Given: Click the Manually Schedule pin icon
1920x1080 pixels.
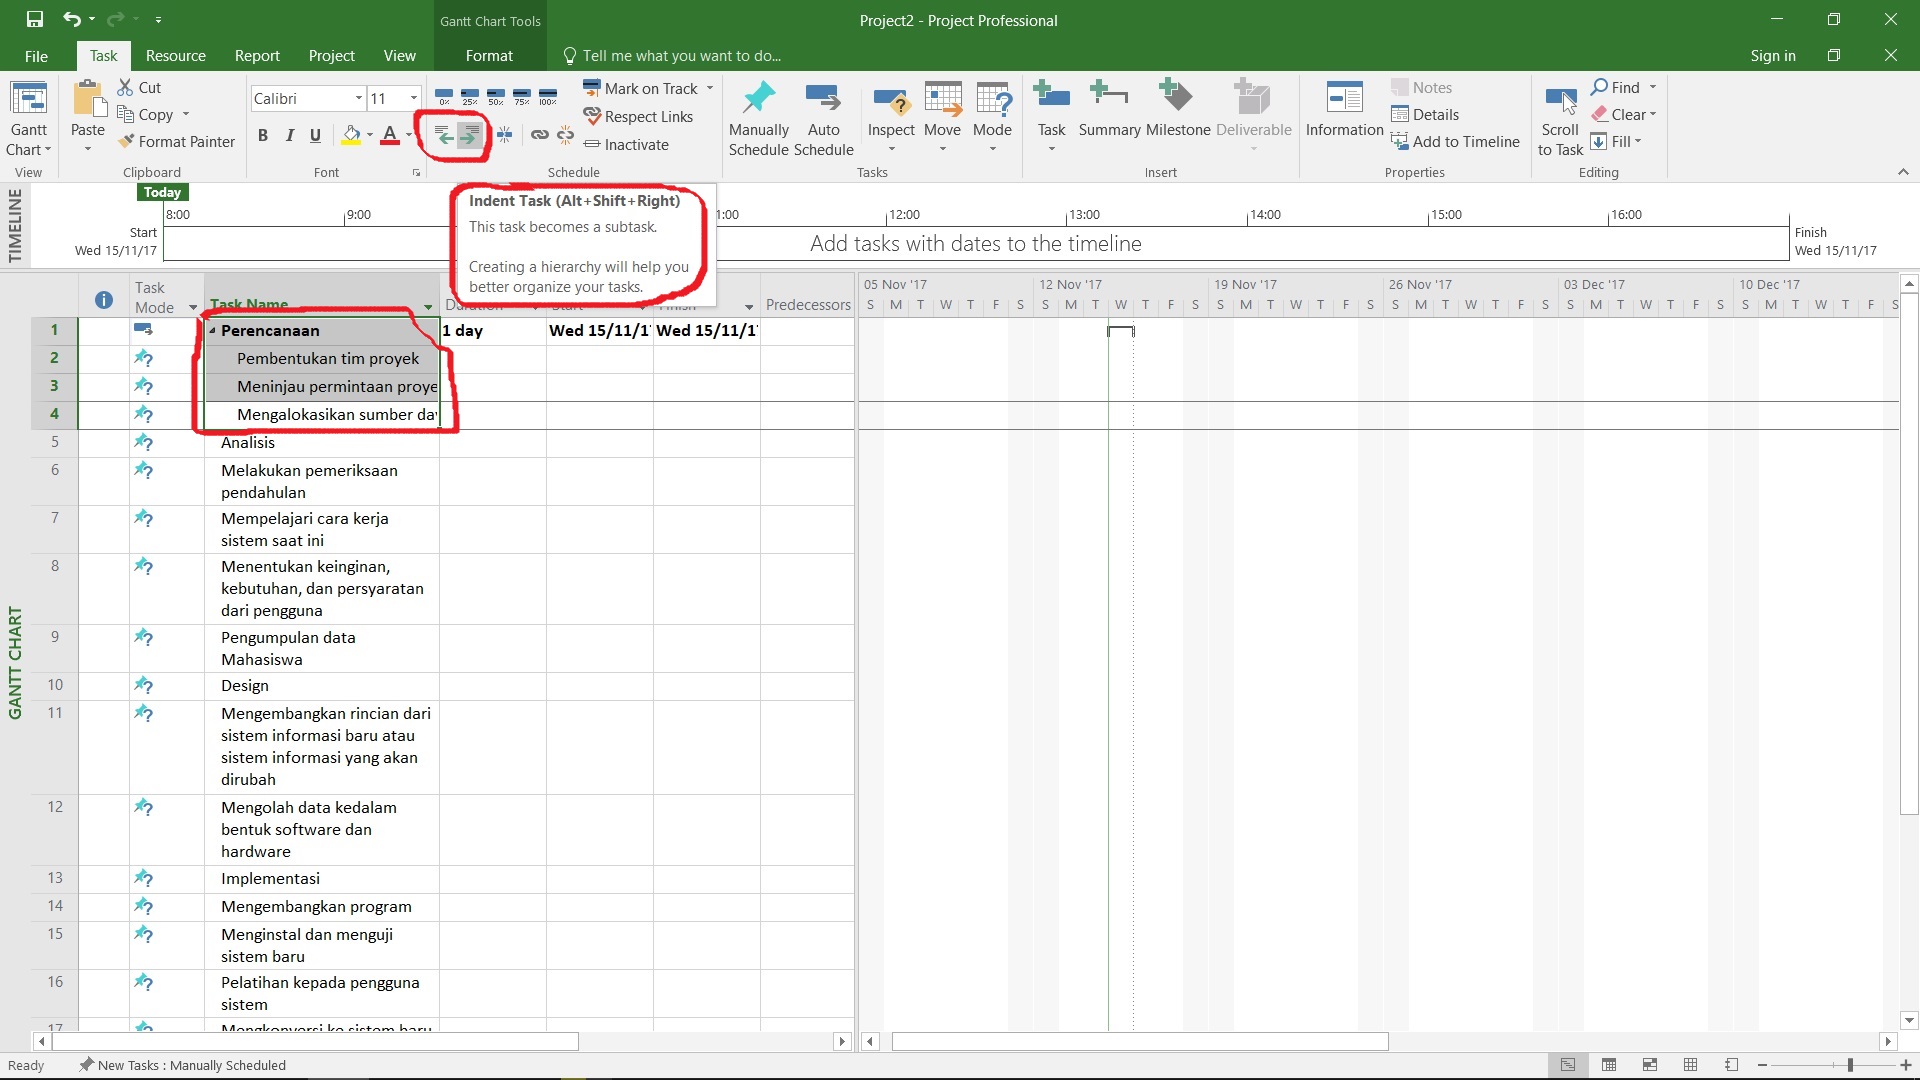Looking at the screenshot, I should click(x=758, y=98).
